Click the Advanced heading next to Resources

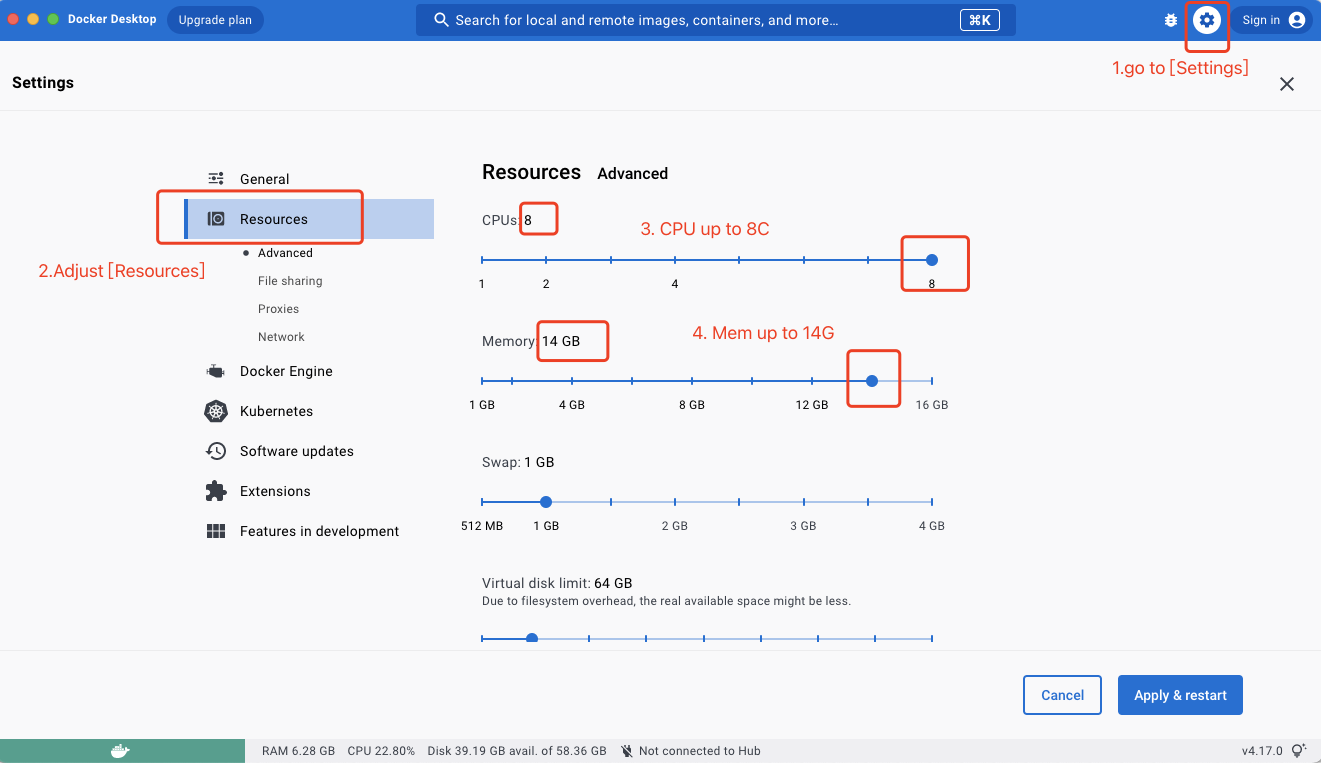[x=632, y=174]
